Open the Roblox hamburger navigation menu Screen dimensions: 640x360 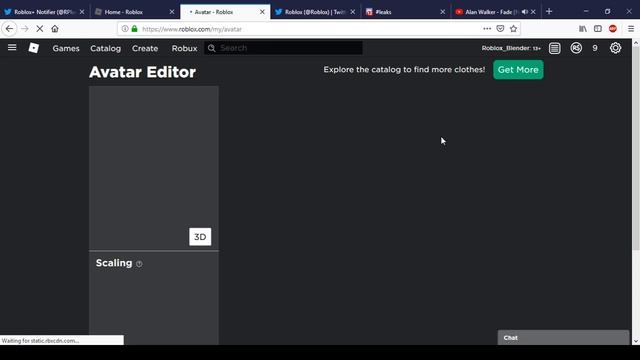[x=12, y=48]
